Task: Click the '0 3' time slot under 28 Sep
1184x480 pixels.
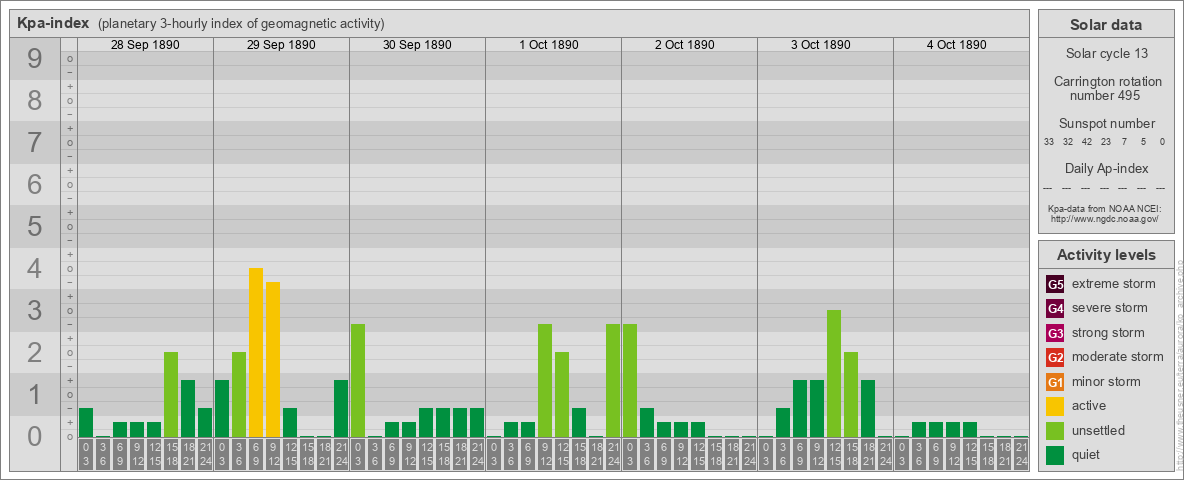Action: point(86,455)
